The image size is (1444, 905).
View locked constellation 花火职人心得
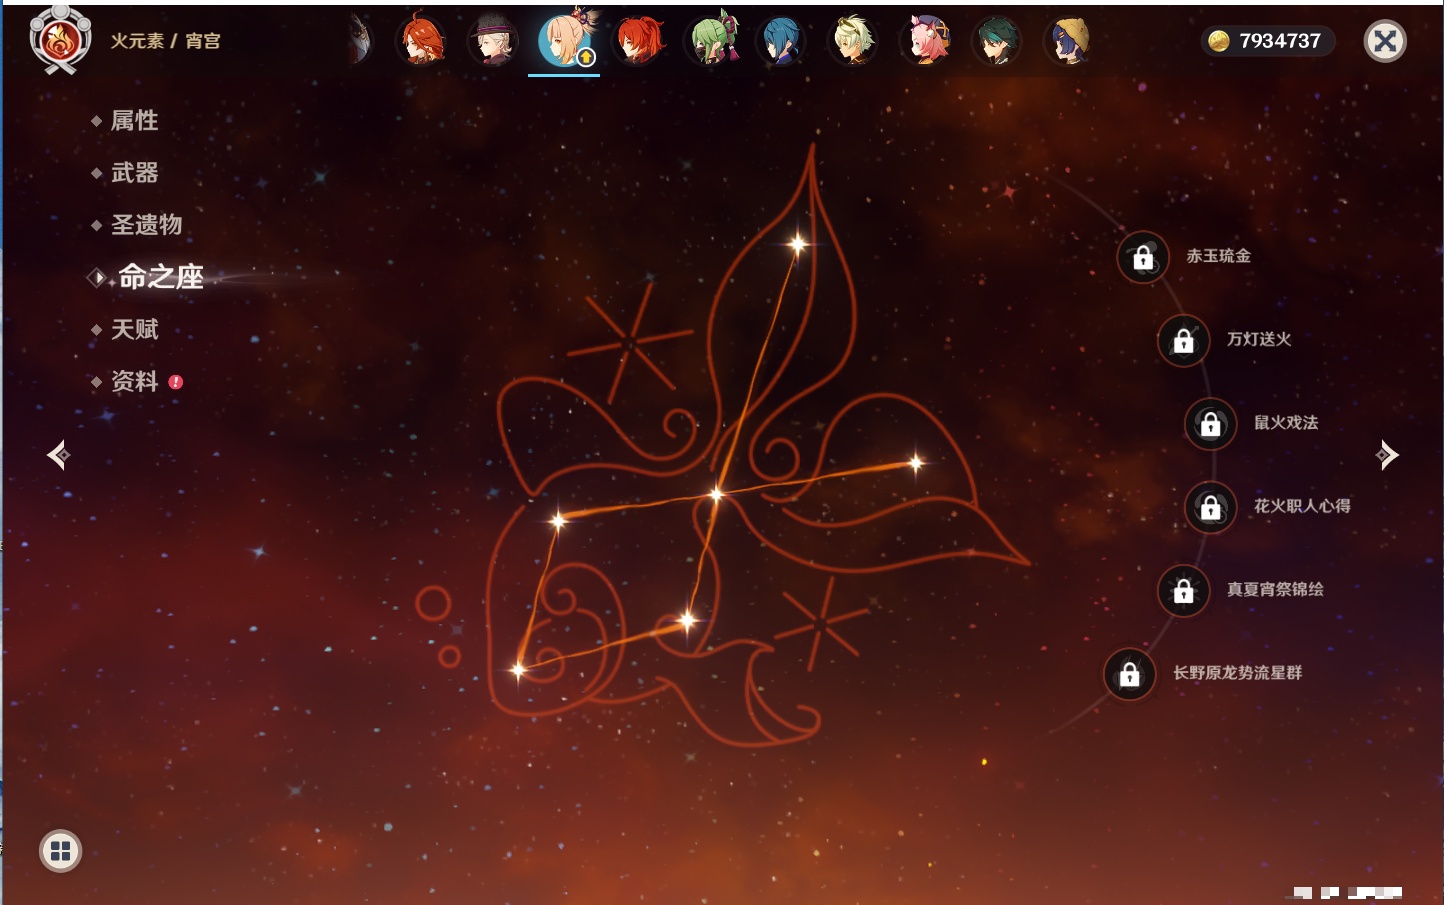1211,507
